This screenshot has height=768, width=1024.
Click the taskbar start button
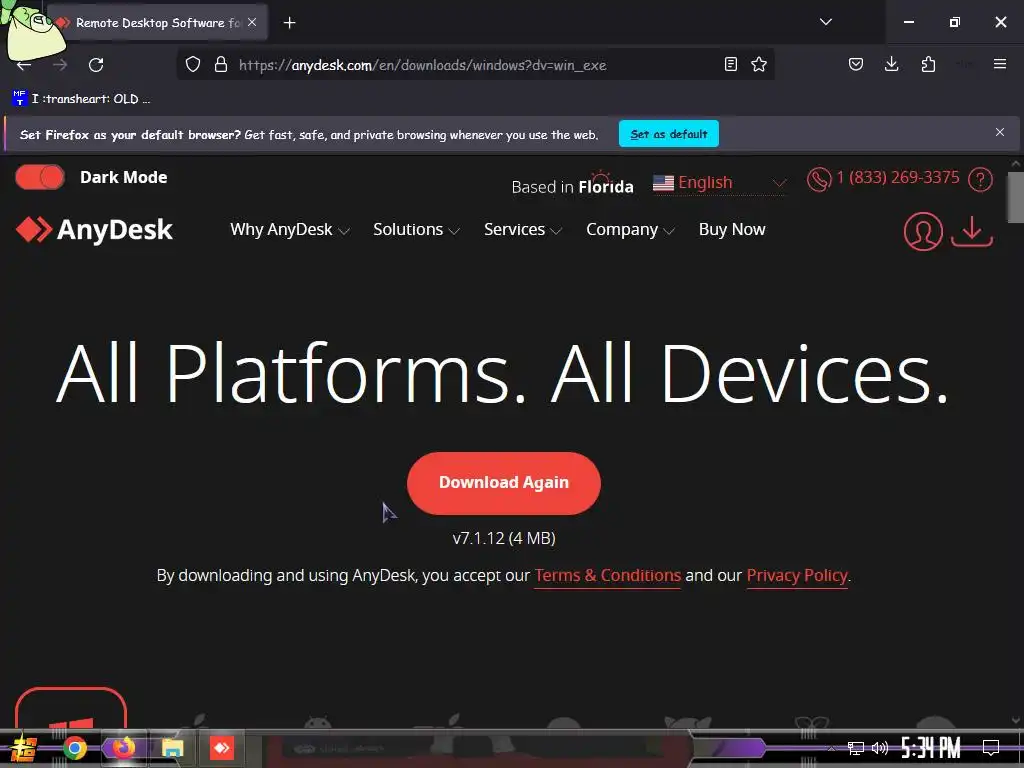[x=24, y=748]
